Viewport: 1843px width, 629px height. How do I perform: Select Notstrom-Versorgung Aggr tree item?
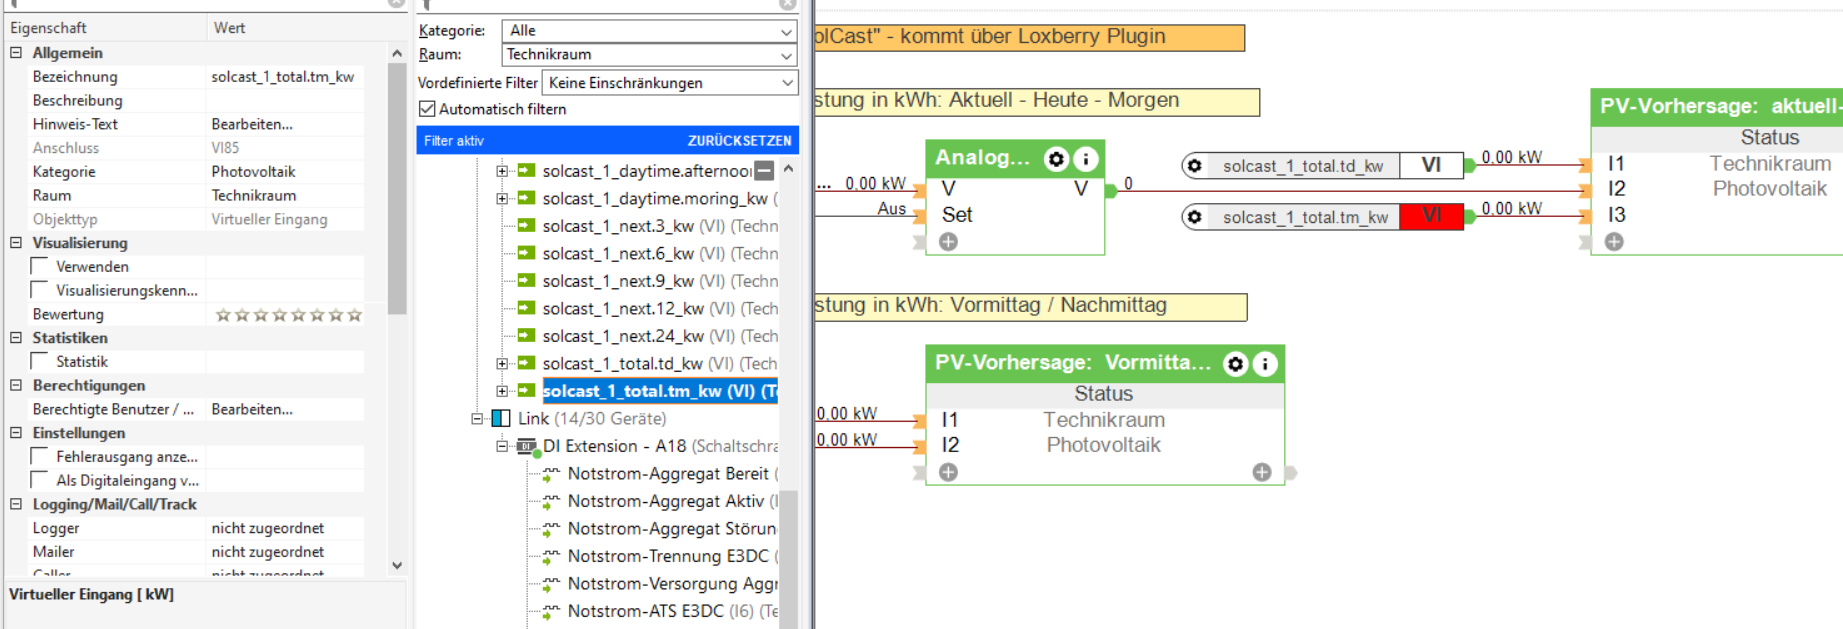(672, 584)
